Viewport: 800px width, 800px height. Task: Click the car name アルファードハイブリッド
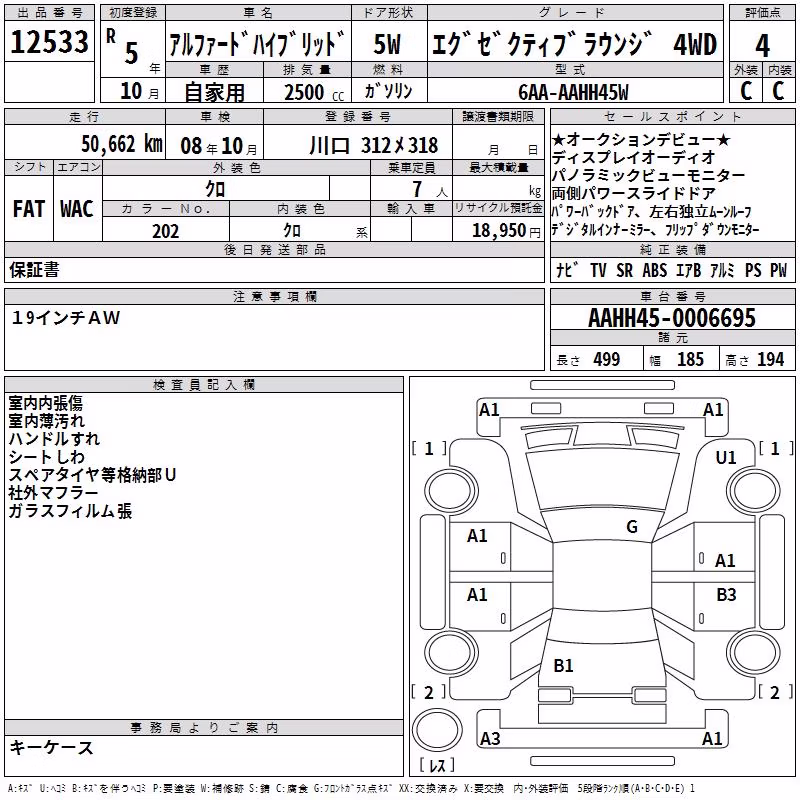click(x=258, y=44)
